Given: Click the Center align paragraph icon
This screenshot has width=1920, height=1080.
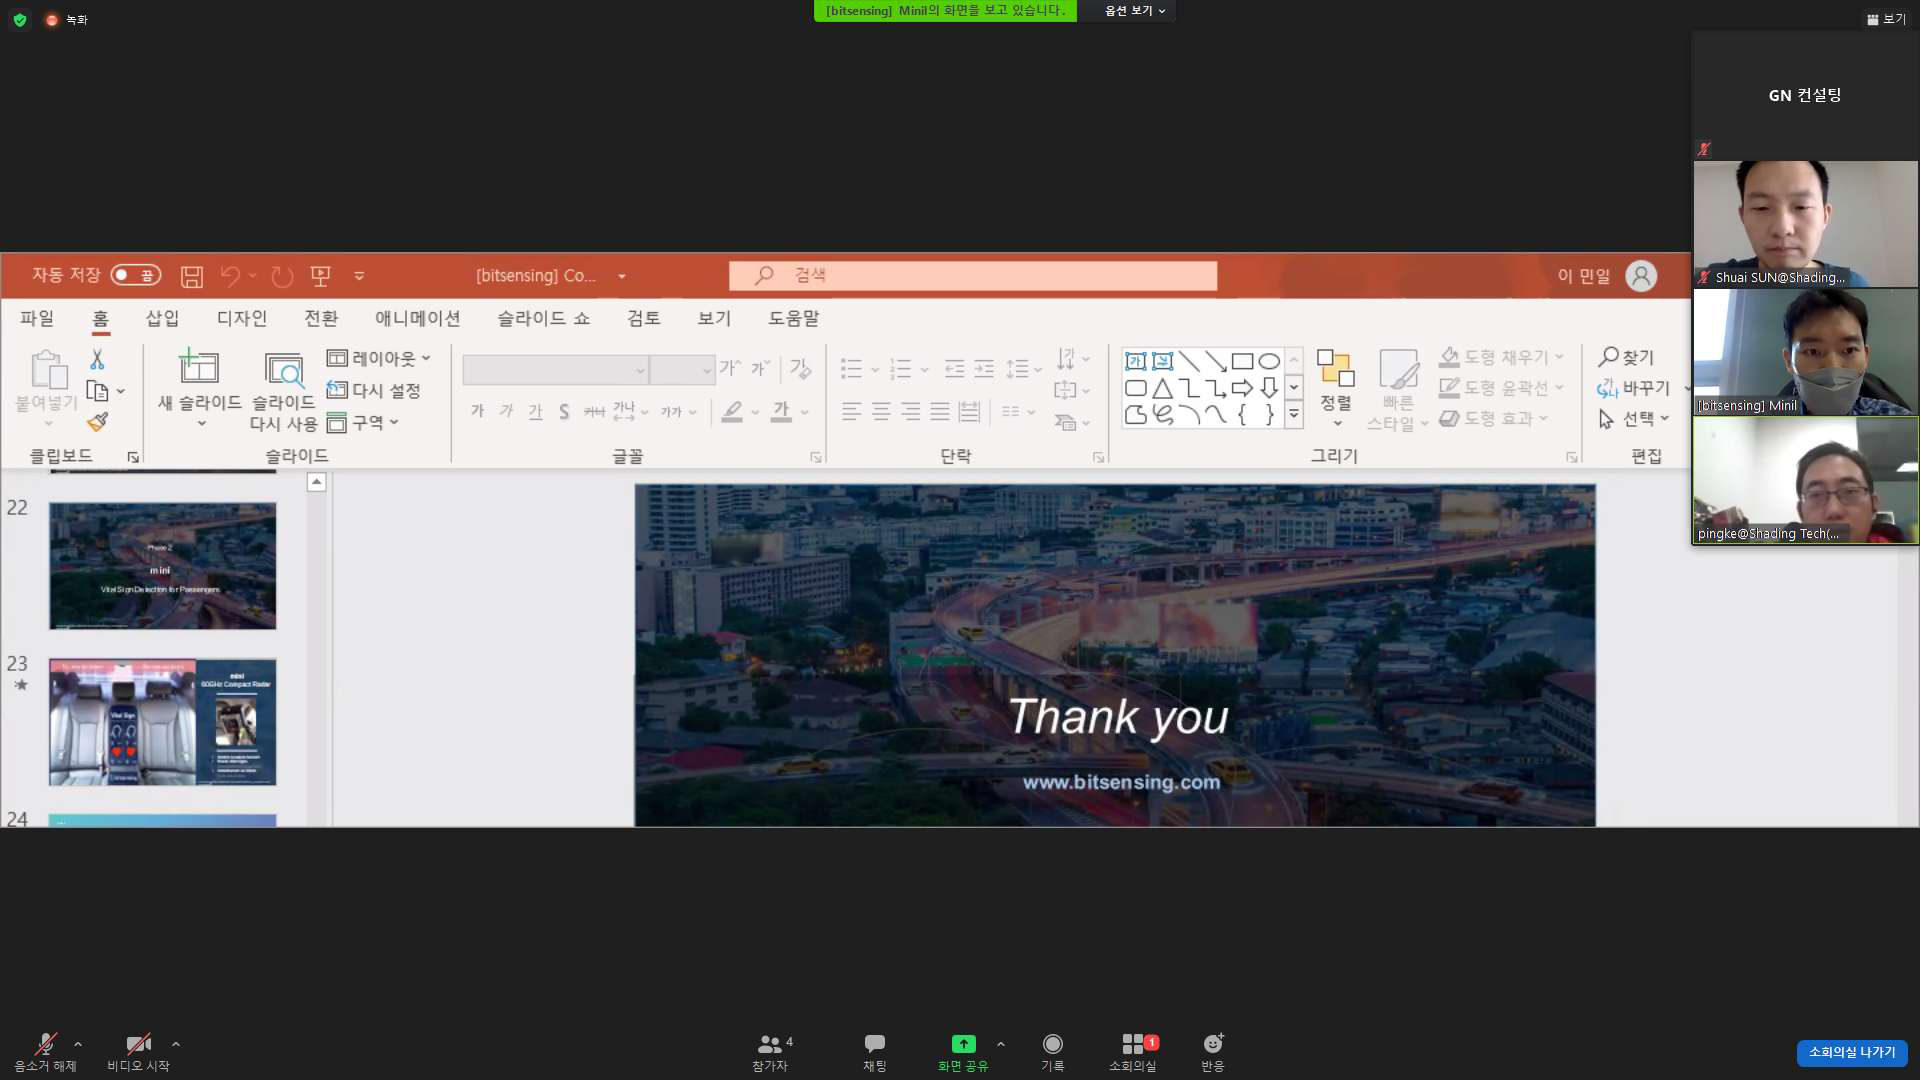Looking at the screenshot, I should [881, 411].
